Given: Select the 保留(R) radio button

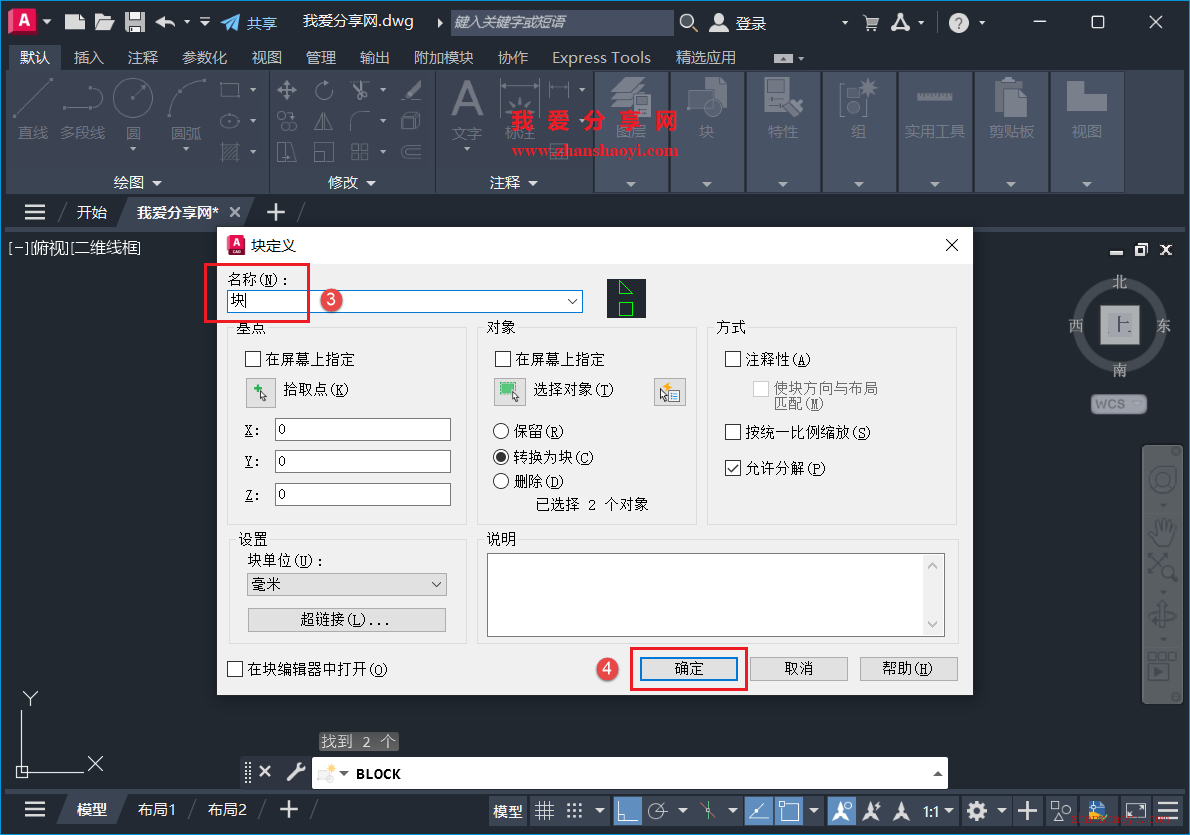Looking at the screenshot, I should pos(501,431).
